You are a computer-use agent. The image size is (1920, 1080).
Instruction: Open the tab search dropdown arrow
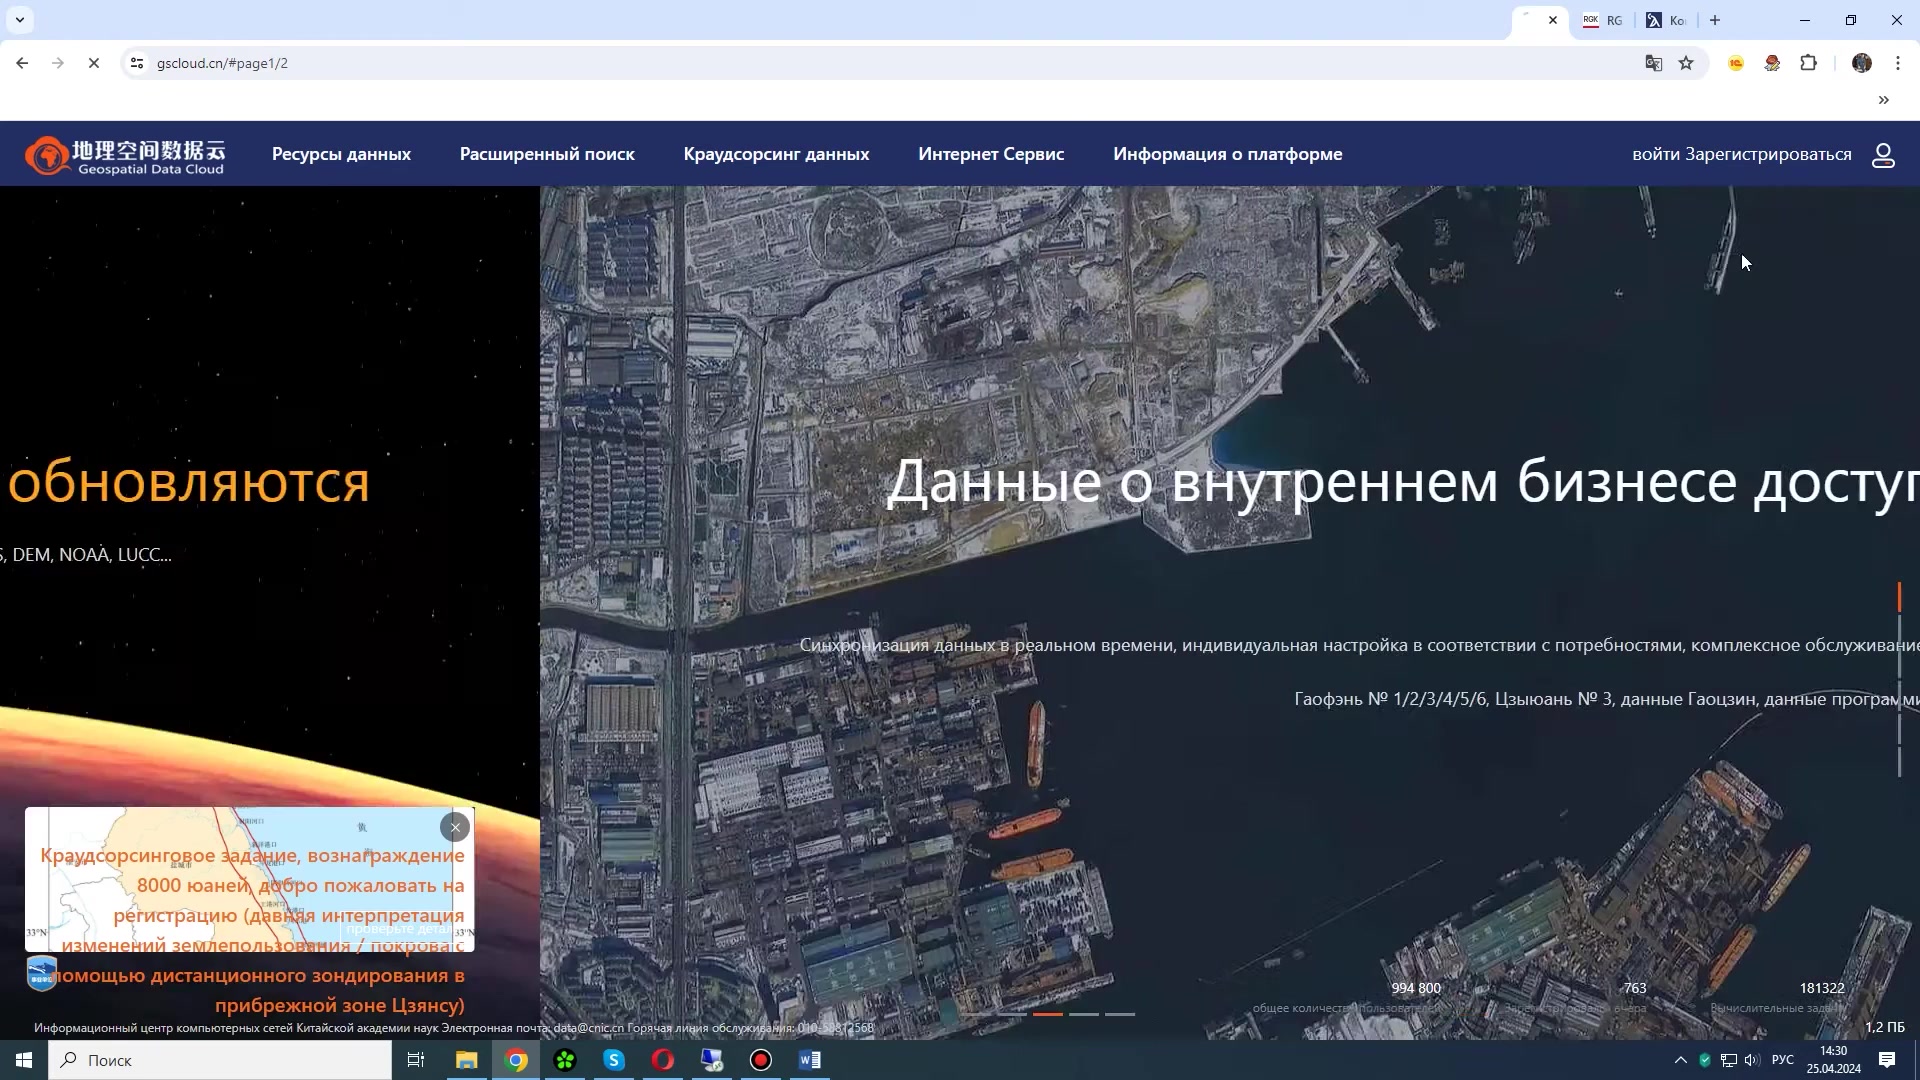click(20, 20)
